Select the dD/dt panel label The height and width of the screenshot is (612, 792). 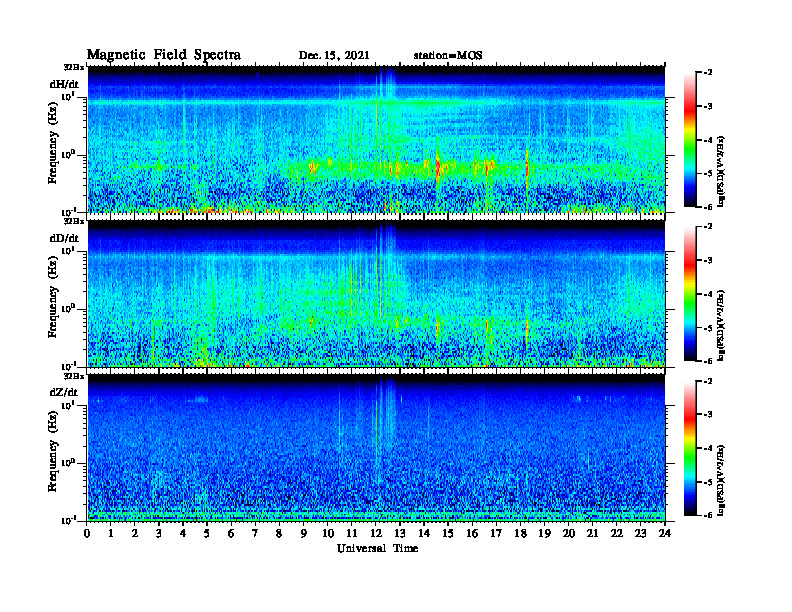[64, 238]
